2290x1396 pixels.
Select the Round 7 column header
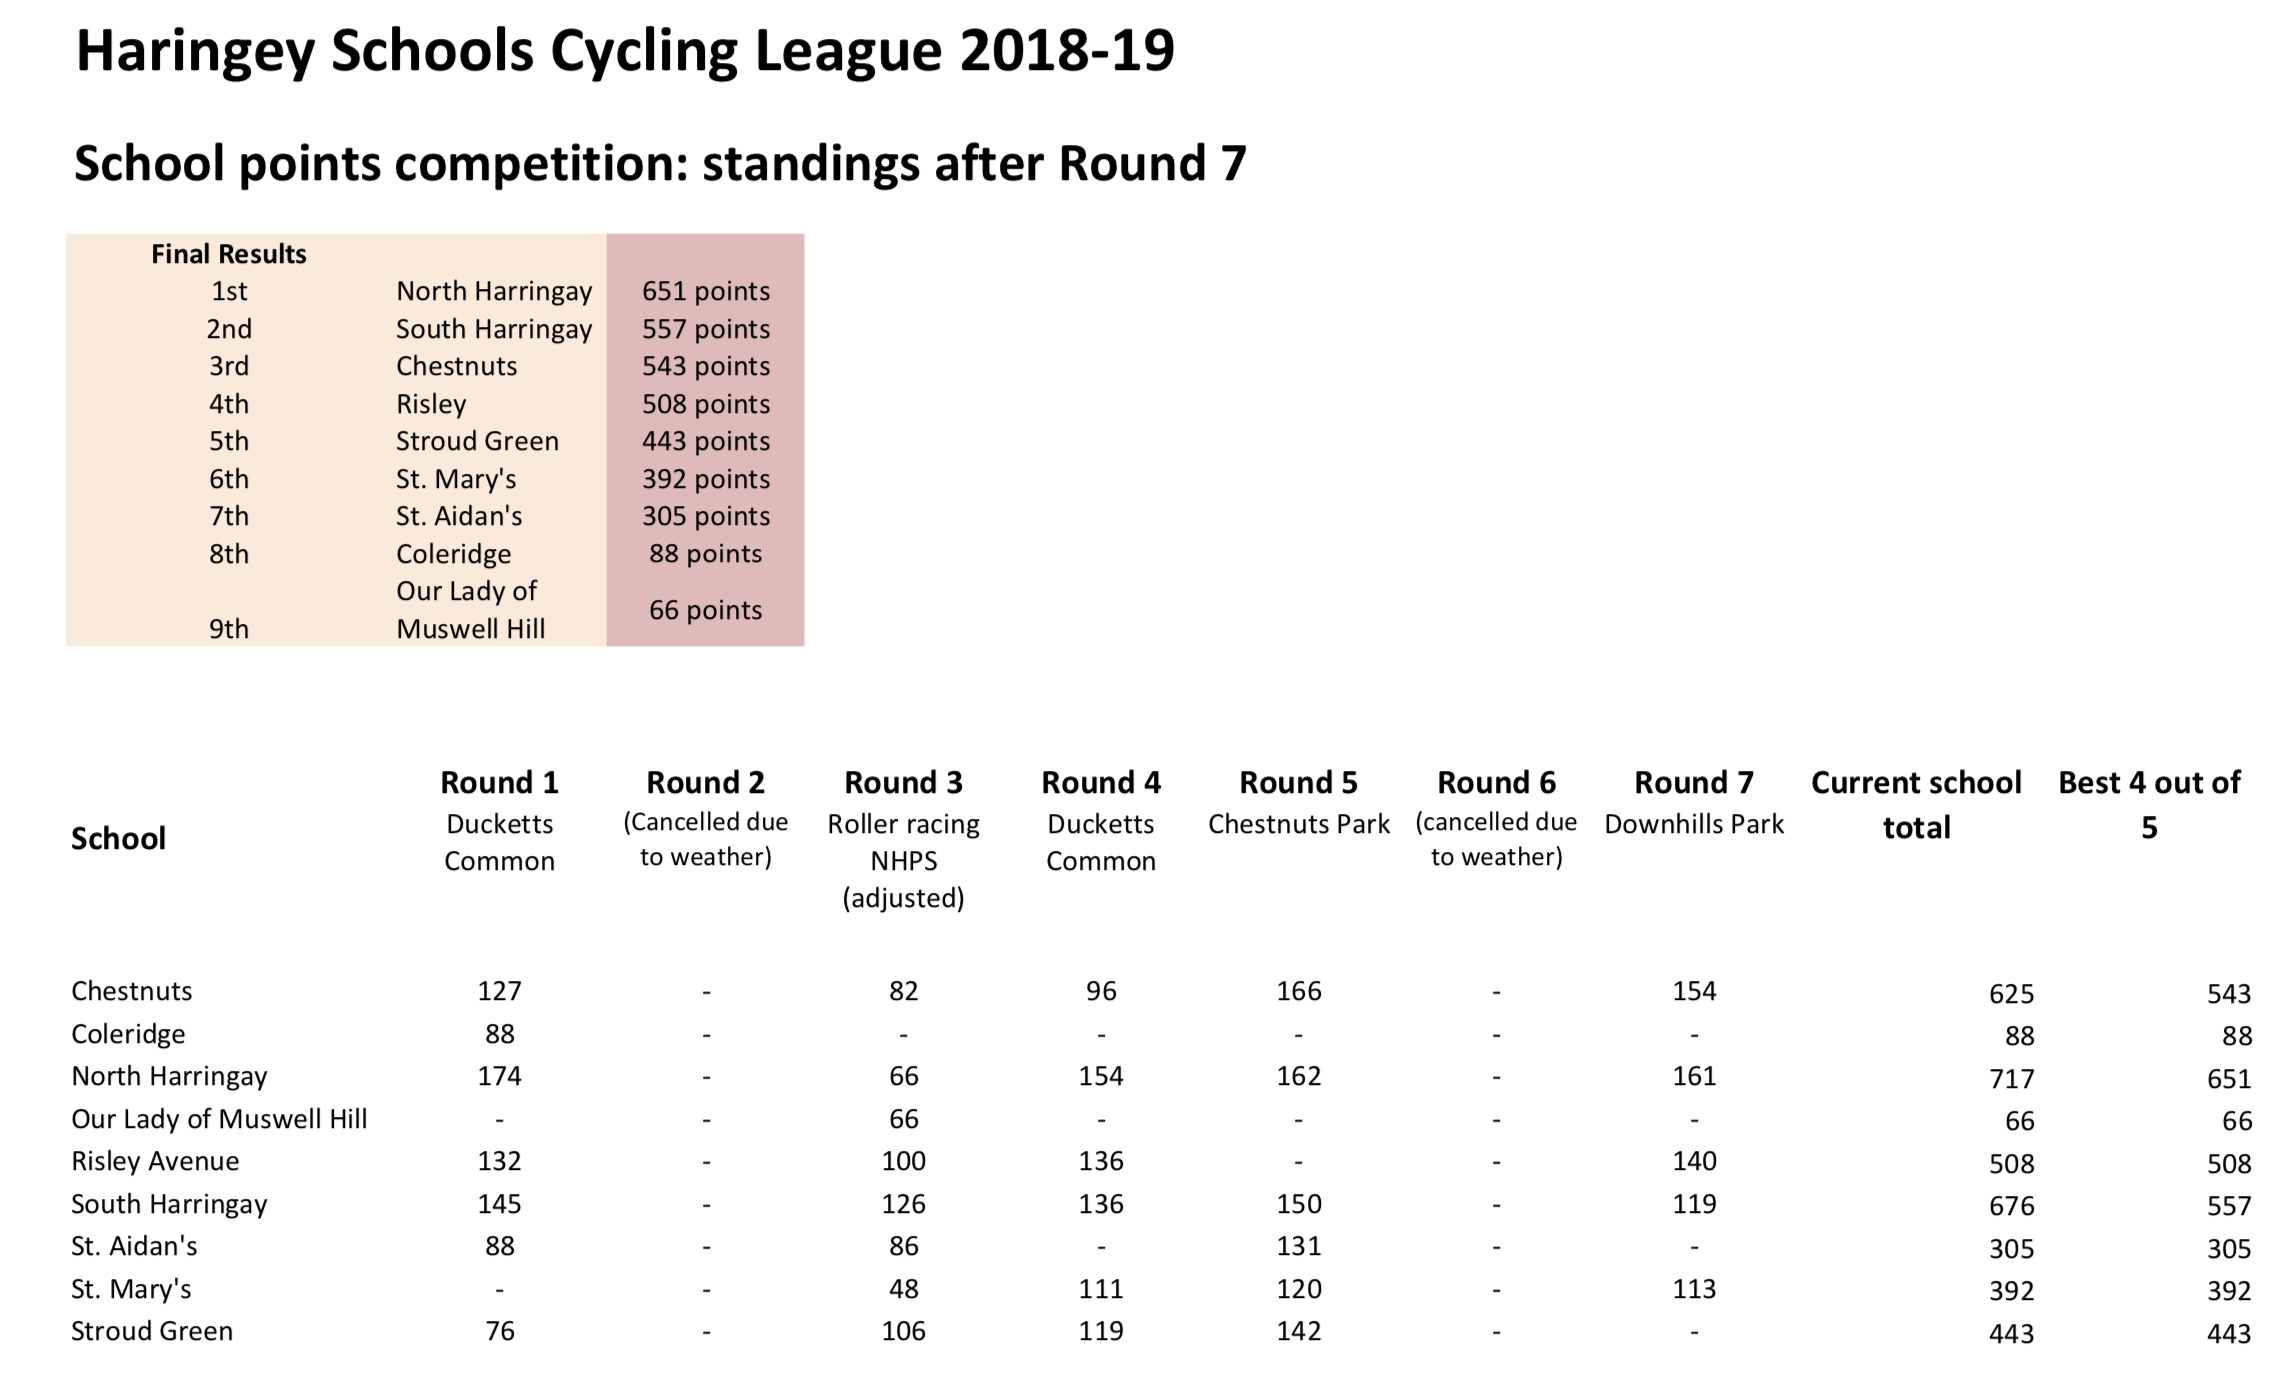tap(1694, 783)
